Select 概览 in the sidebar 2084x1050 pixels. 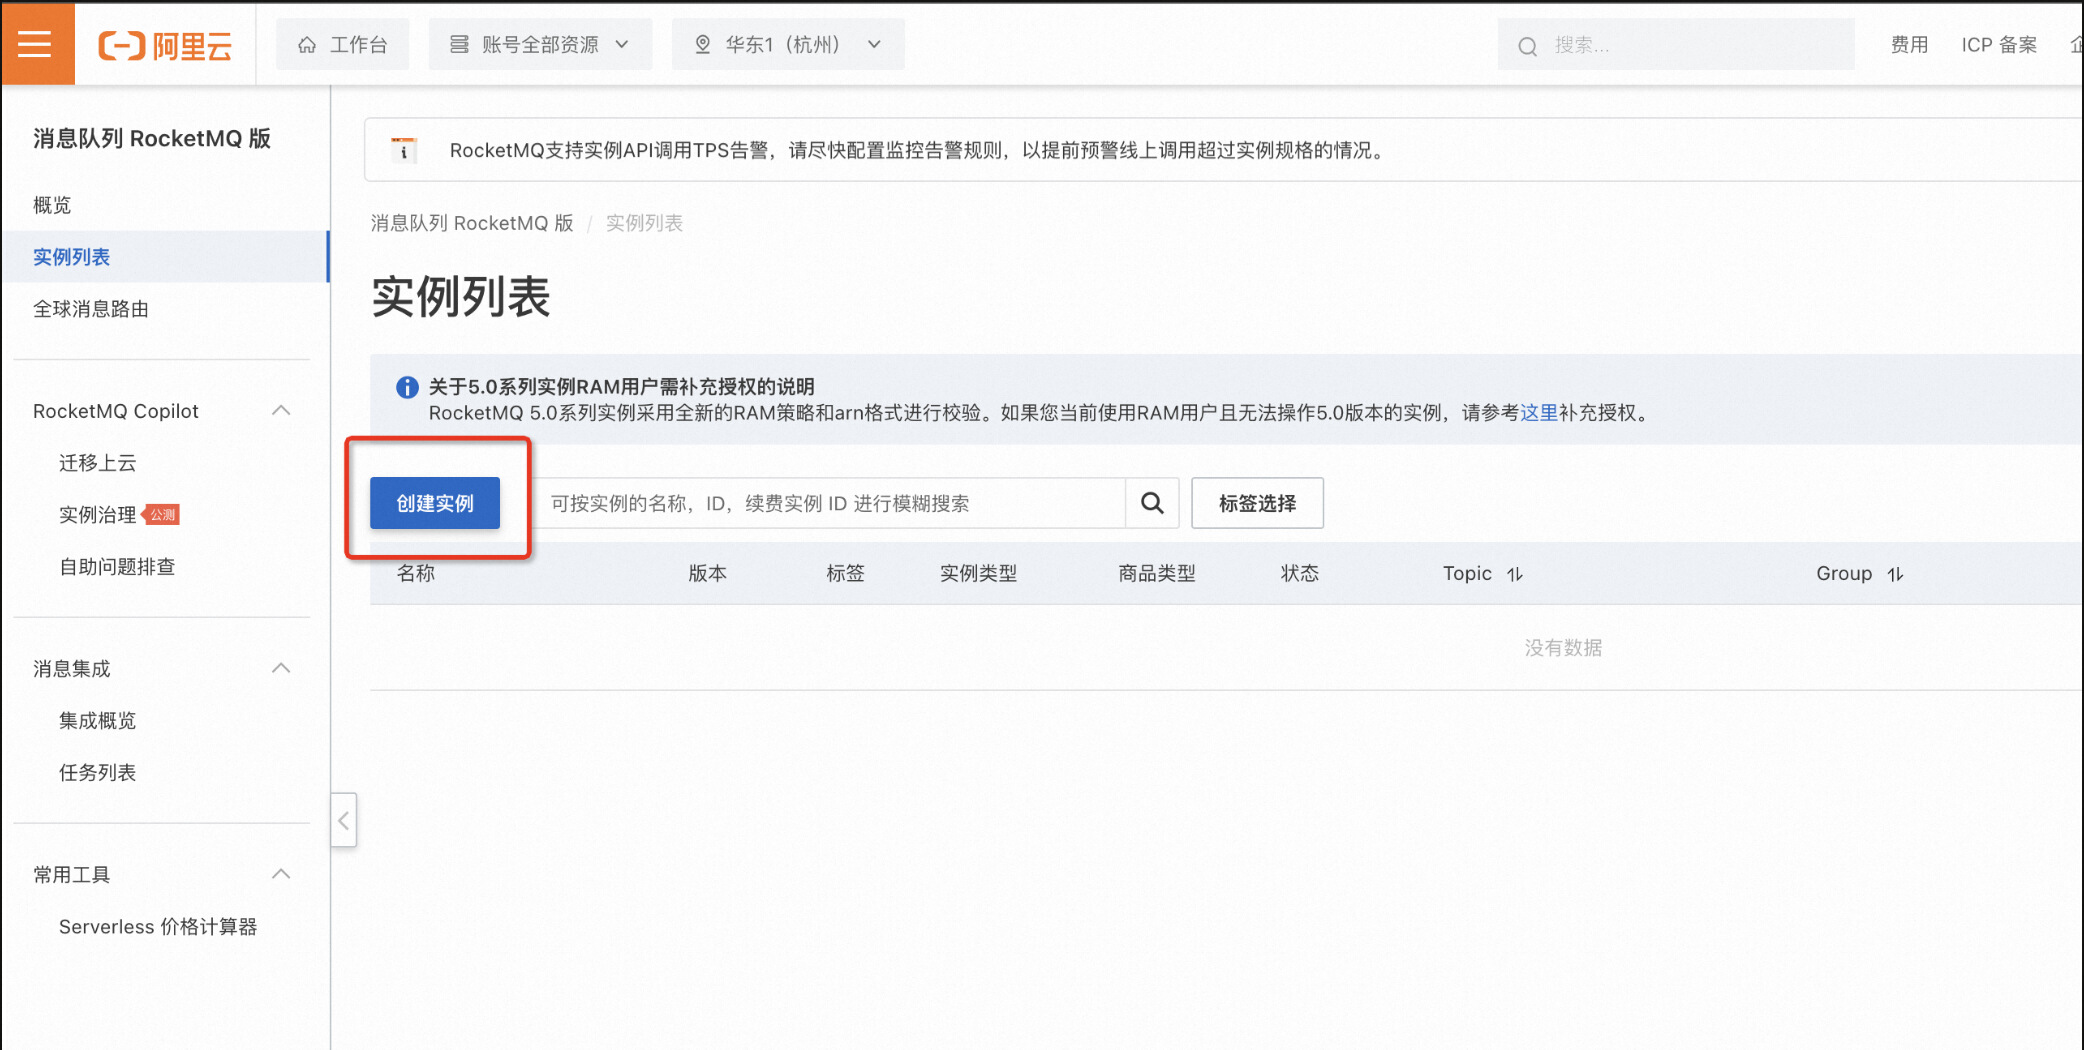pos(52,205)
